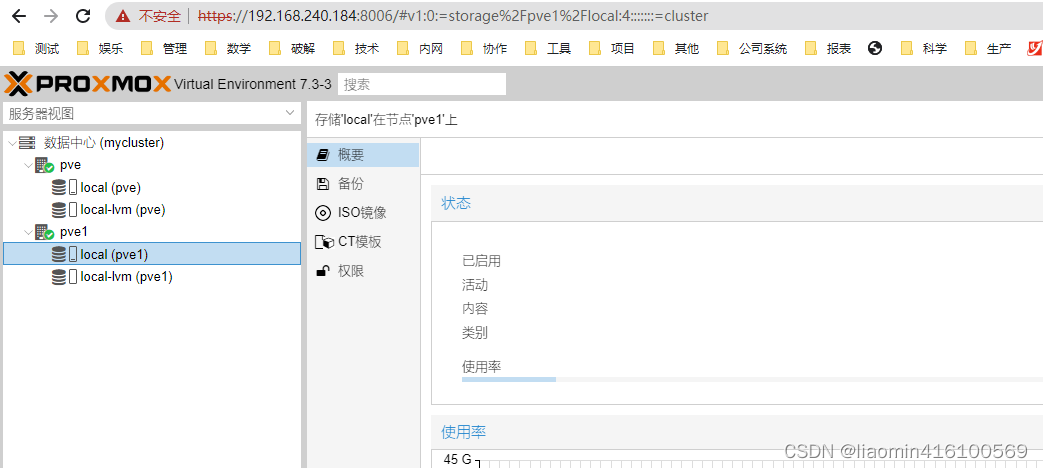
Task: Click the Proxmox logo
Action: (87, 84)
